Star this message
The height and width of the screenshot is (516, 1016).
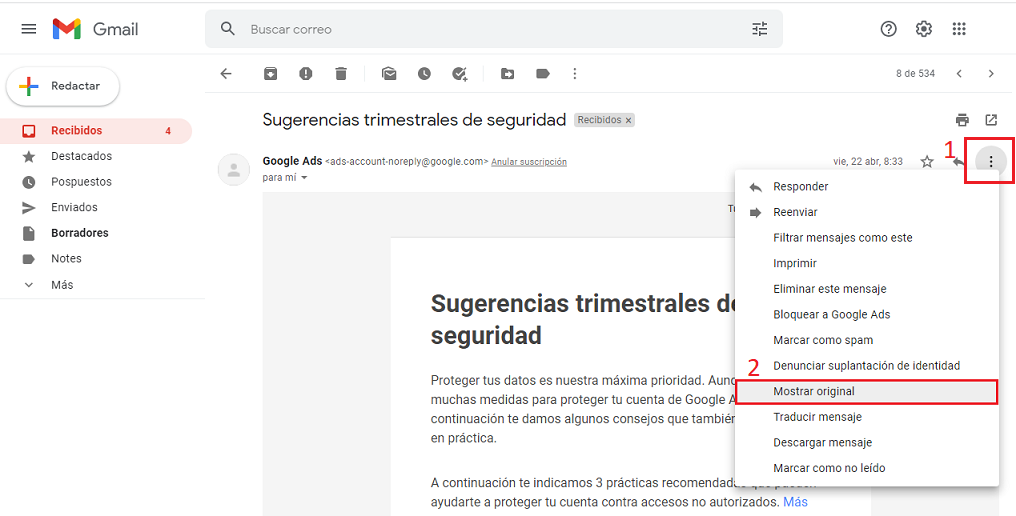[x=927, y=161]
